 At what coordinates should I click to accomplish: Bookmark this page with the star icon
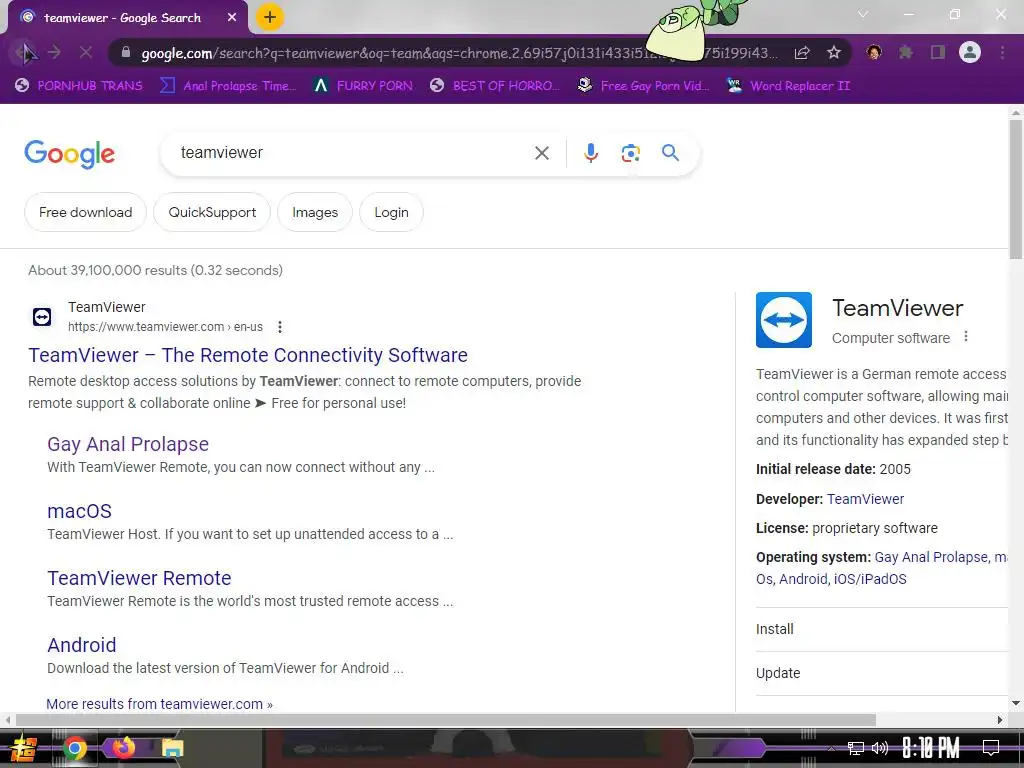(834, 53)
